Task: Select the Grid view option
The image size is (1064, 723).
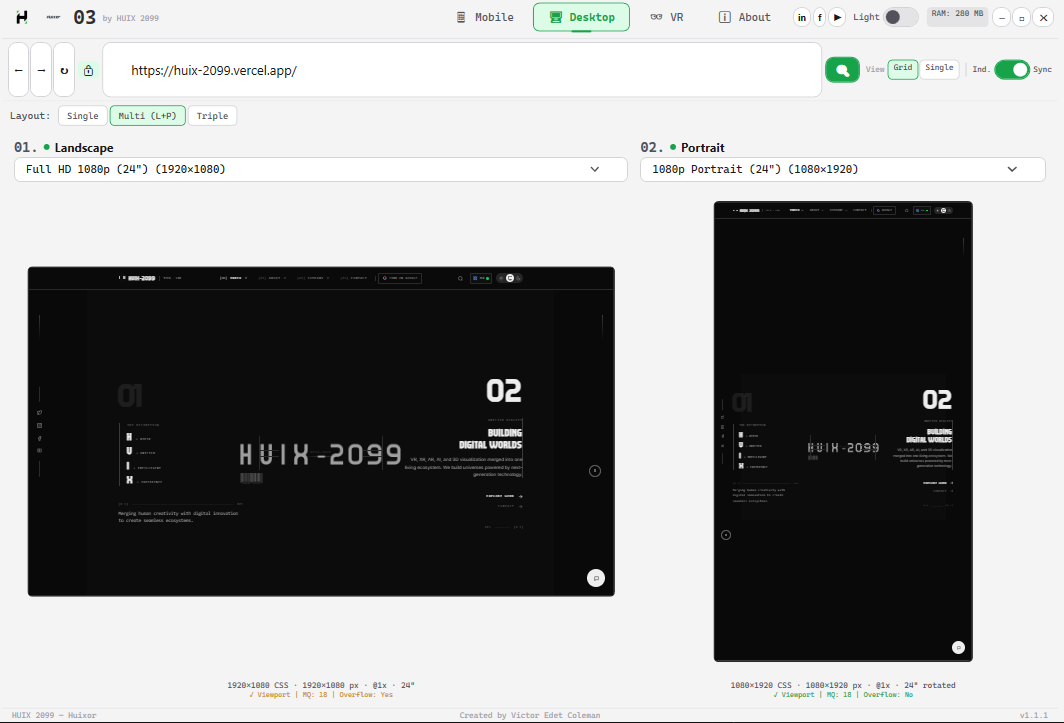Action: coord(903,68)
